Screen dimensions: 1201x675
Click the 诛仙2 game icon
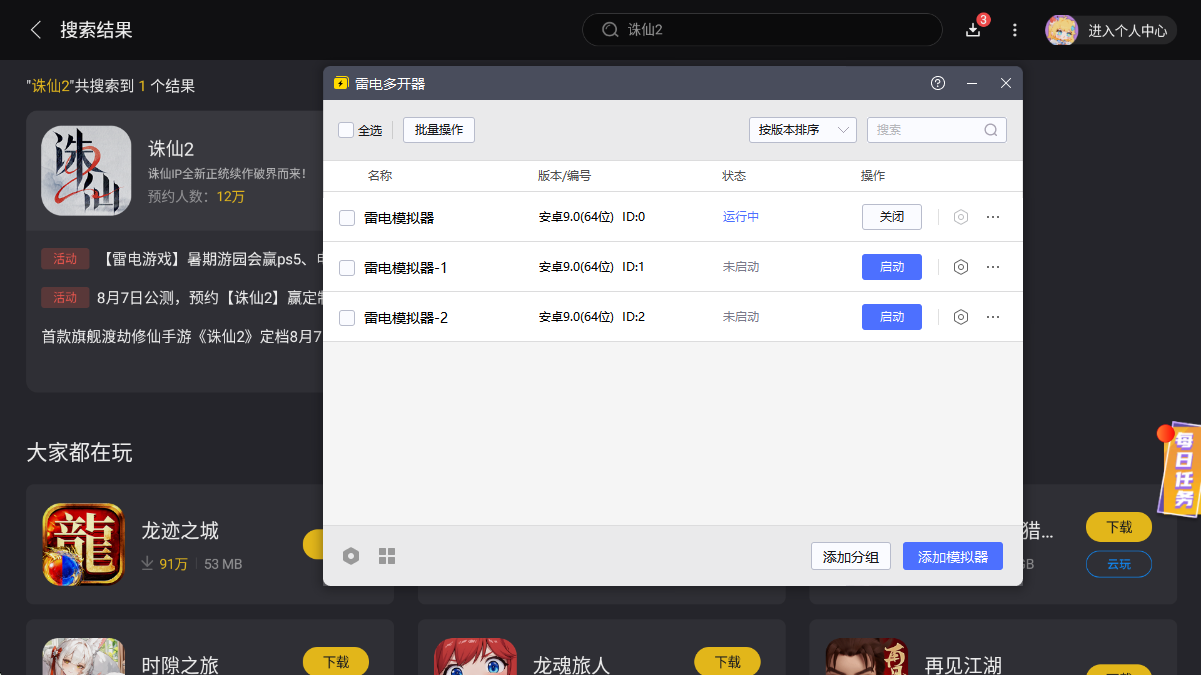86,171
